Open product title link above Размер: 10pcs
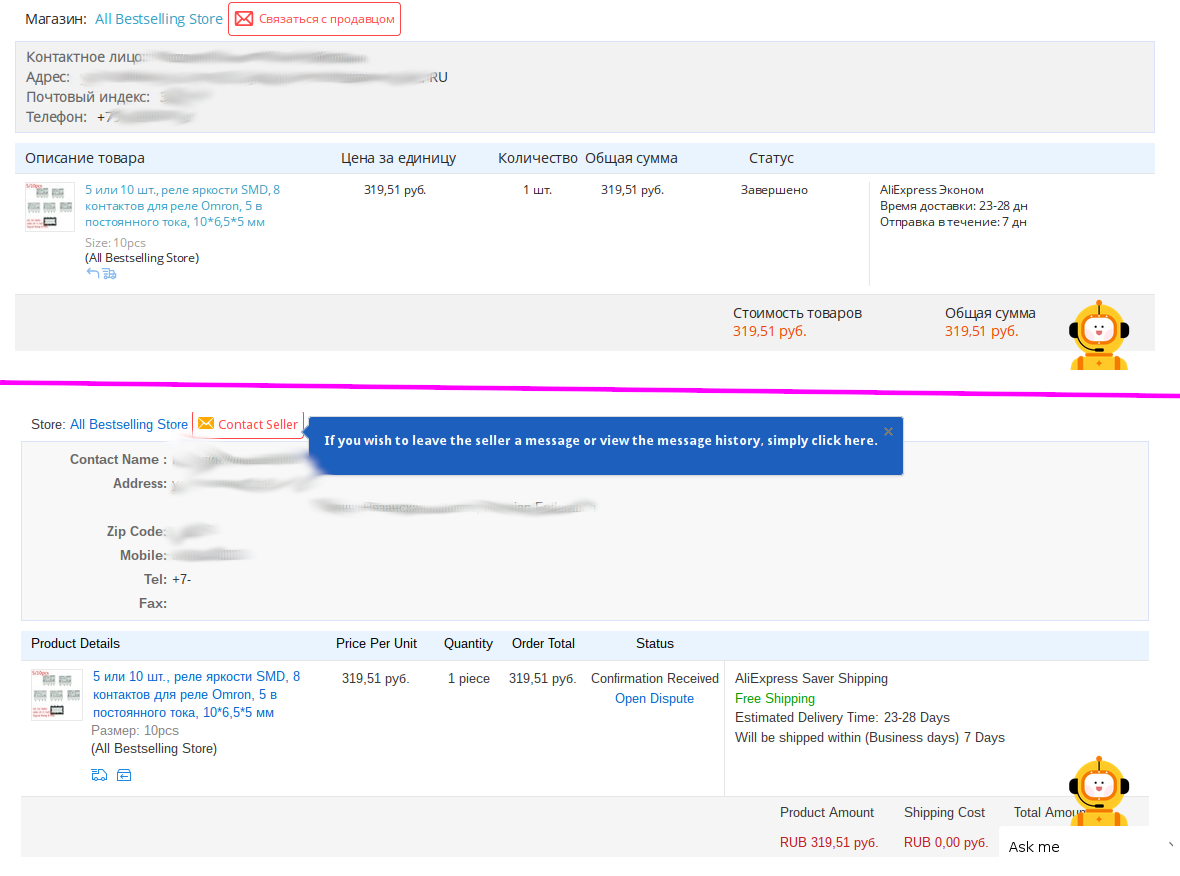The width and height of the screenshot is (1180, 876). tap(196, 695)
